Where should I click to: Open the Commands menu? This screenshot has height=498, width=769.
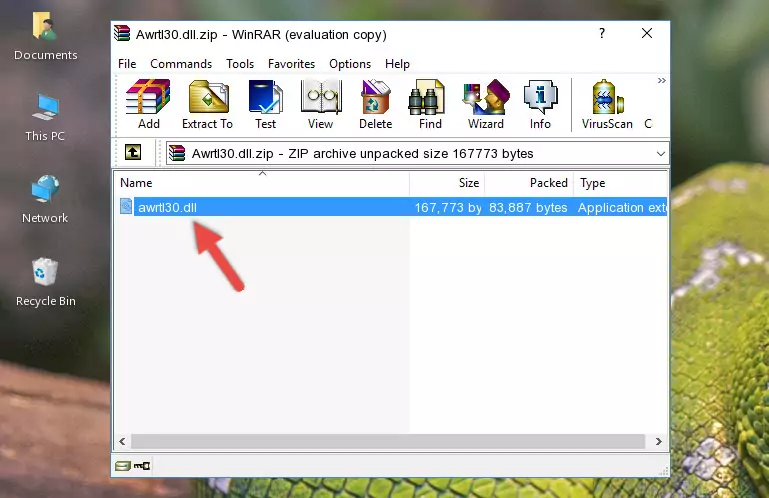[181, 64]
